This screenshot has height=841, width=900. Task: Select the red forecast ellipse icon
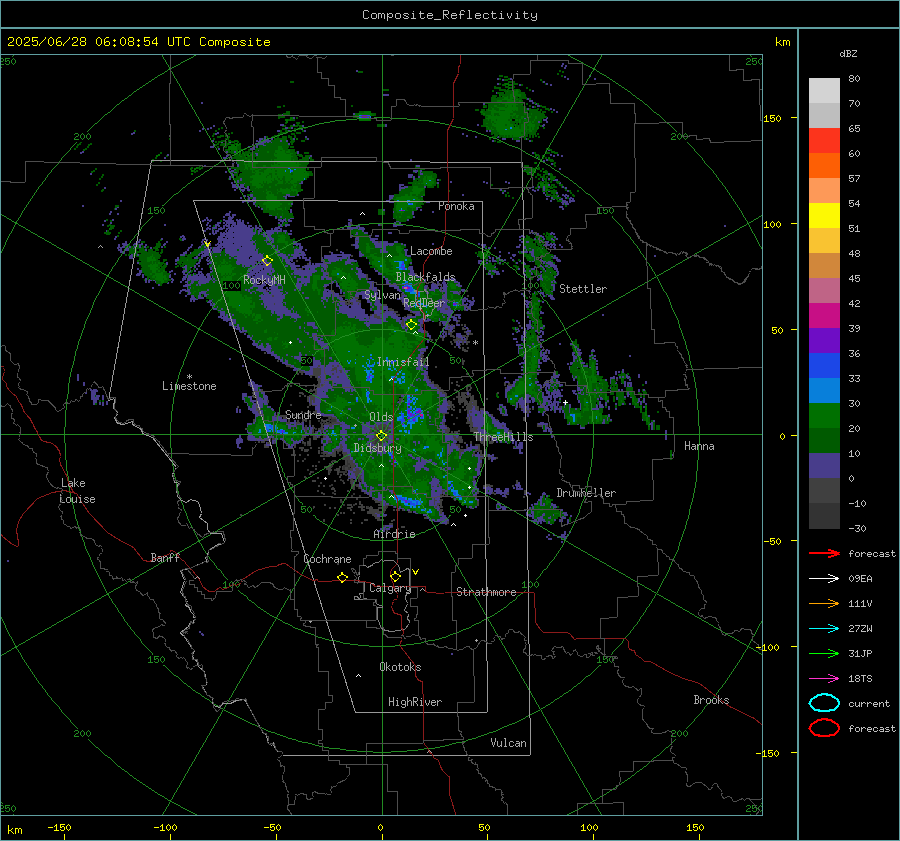[x=824, y=728]
